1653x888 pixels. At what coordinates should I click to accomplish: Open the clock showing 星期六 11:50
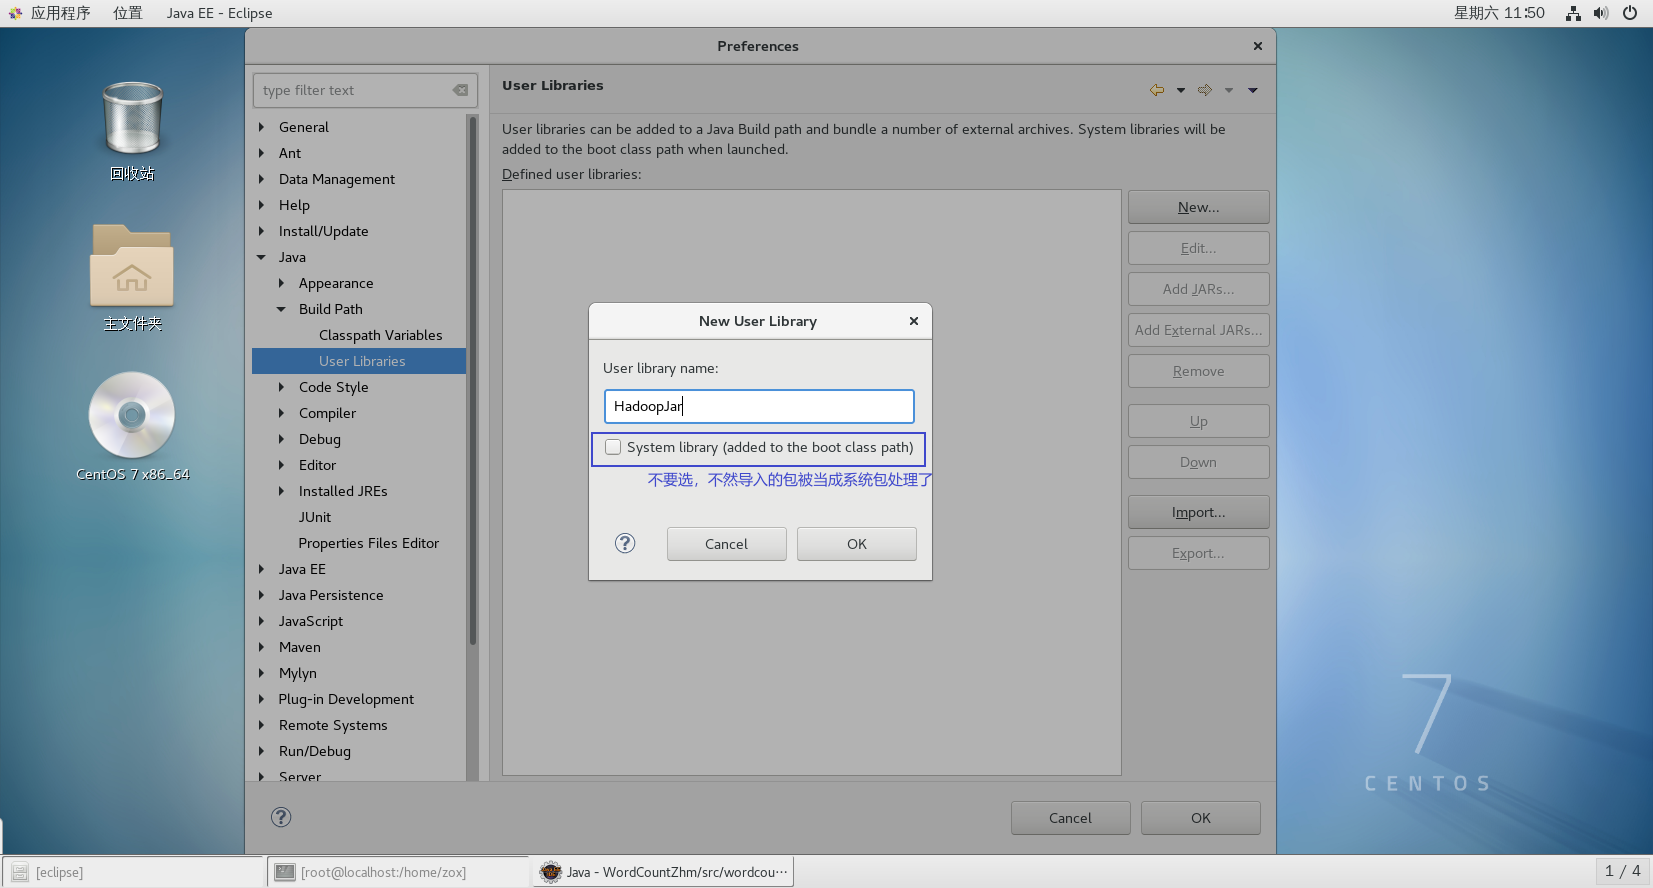coord(1499,13)
